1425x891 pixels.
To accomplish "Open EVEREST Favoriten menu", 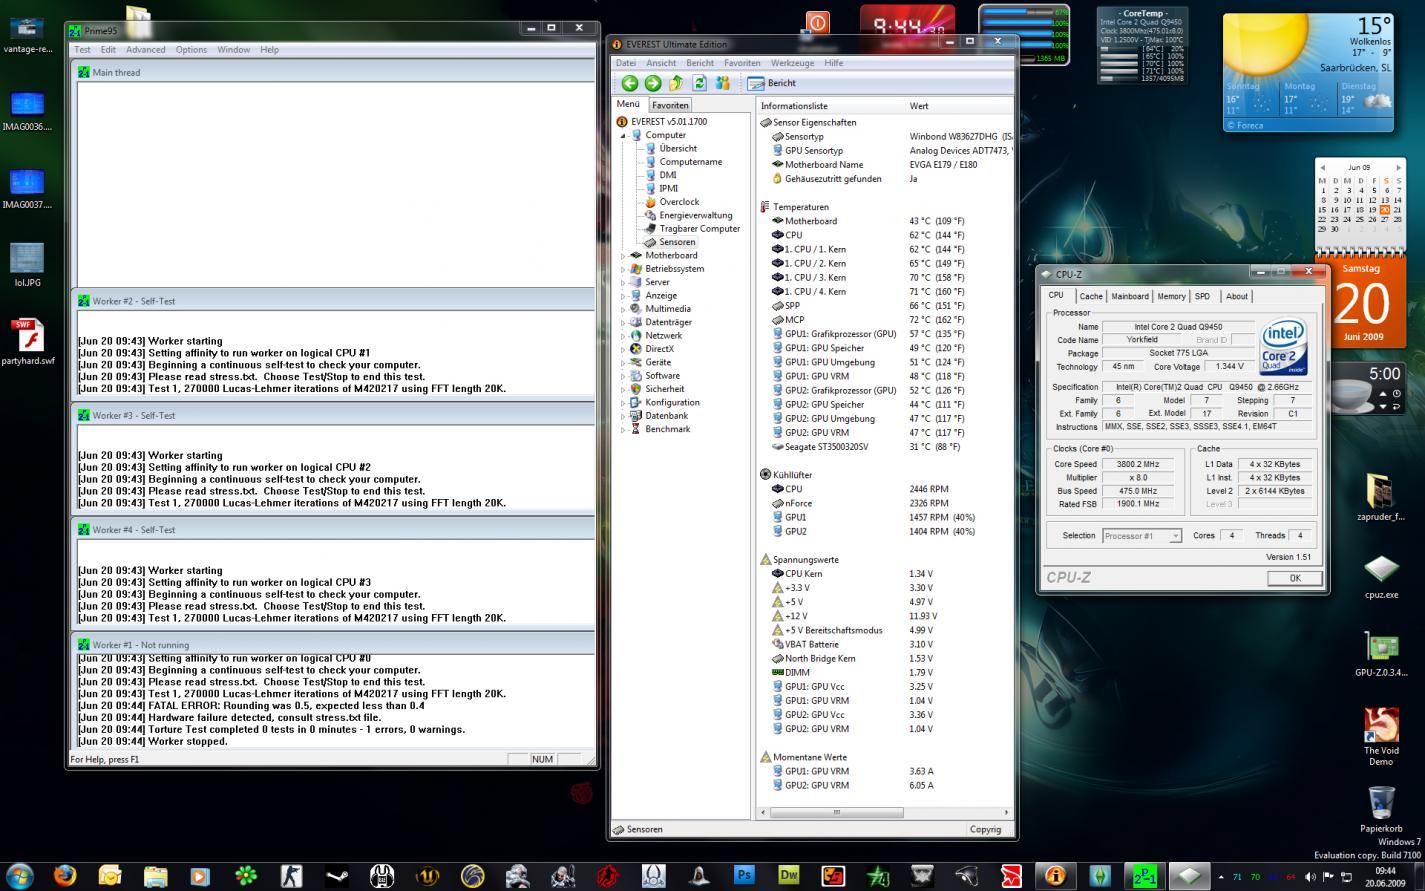I will pyautogui.click(x=742, y=63).
